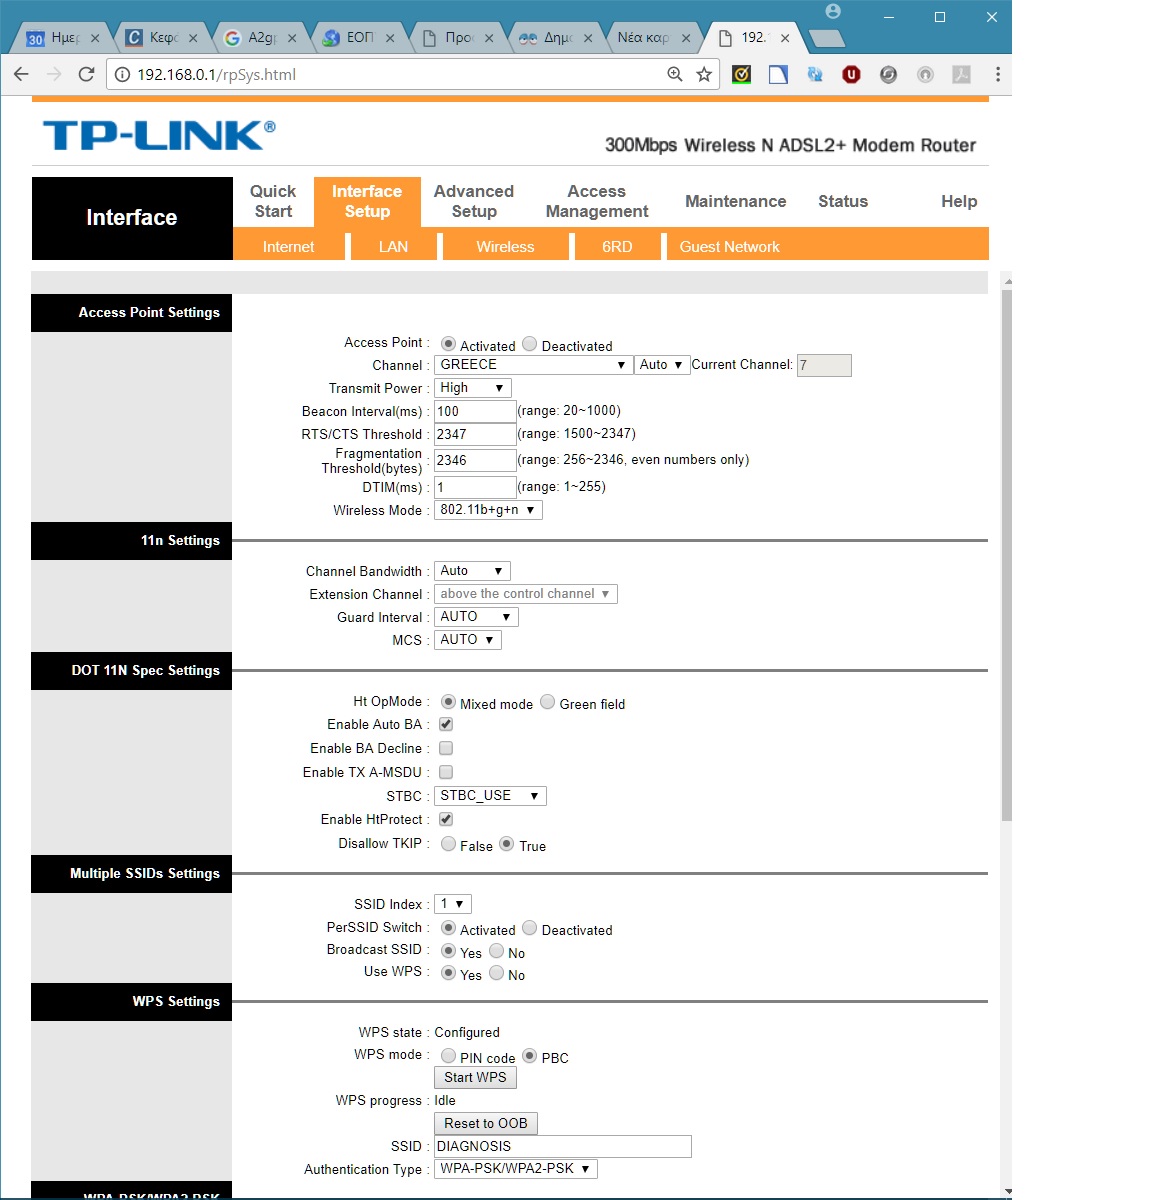This screenshot has height=1200, width=1152.
Task: Click the RTS/CTS Threshold field
Action: click(475, 434)
